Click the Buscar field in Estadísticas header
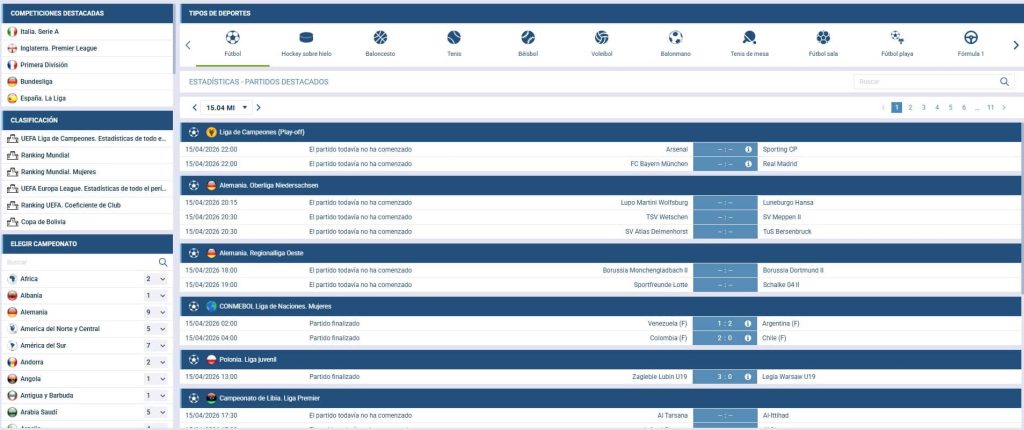 (x=925, y=82)
